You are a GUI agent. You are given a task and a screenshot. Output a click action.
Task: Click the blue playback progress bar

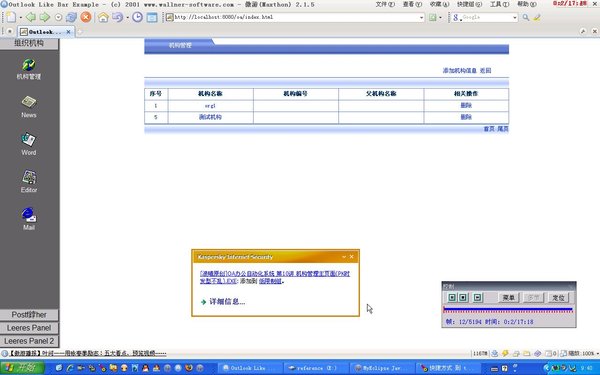pyautogui.click(x=508, y=309)
